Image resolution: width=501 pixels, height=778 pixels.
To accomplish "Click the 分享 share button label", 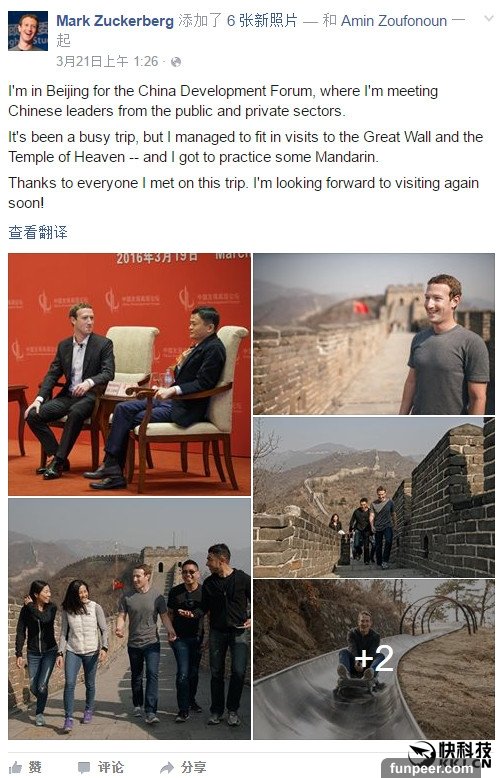I will [193, 767].
